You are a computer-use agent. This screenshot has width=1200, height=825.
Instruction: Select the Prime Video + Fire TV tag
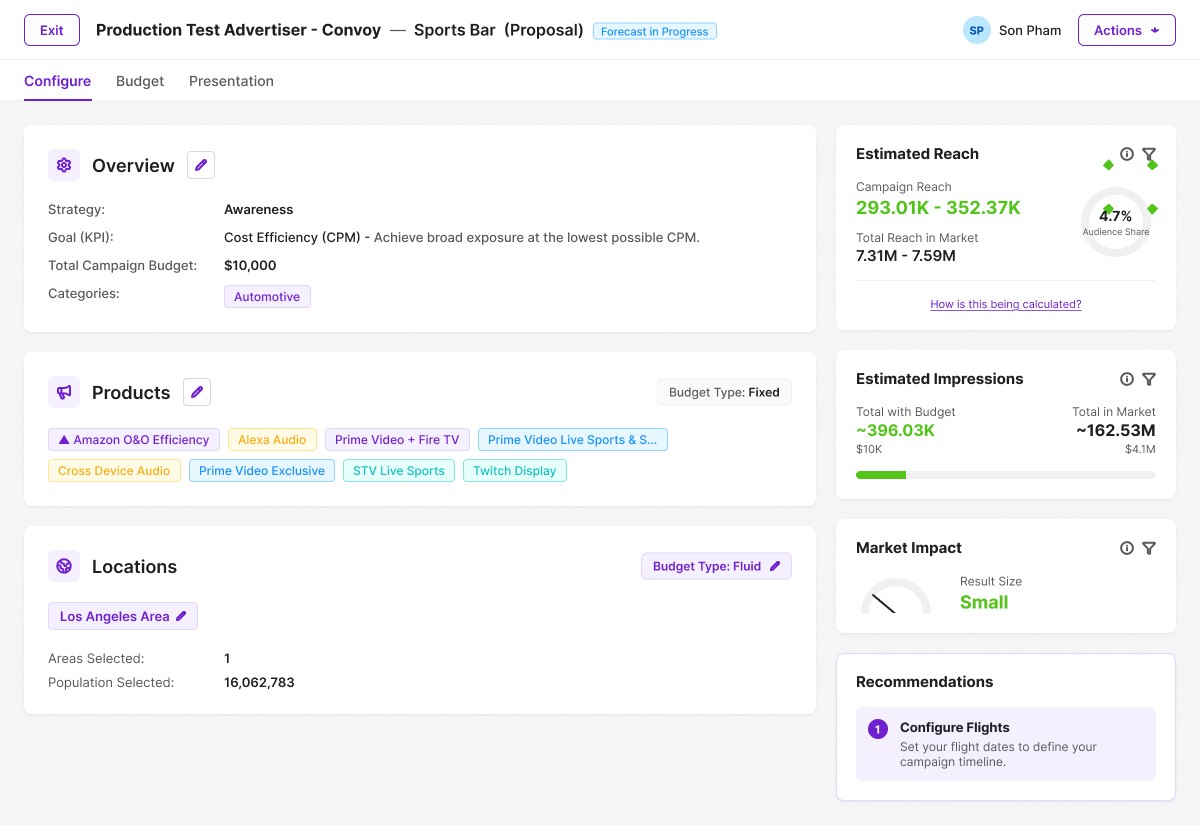pyautogui.click(x=397, y=440)
